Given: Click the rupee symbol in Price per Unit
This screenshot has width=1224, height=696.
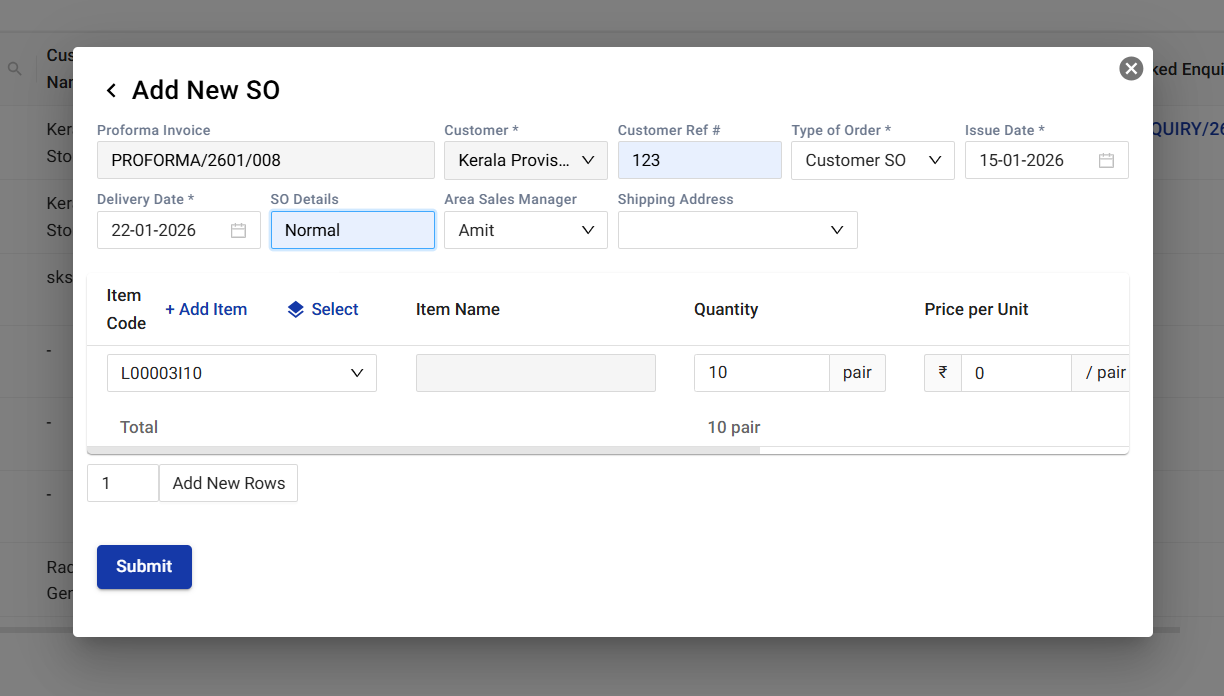Looking at the screenshot, I should point(942,373).
